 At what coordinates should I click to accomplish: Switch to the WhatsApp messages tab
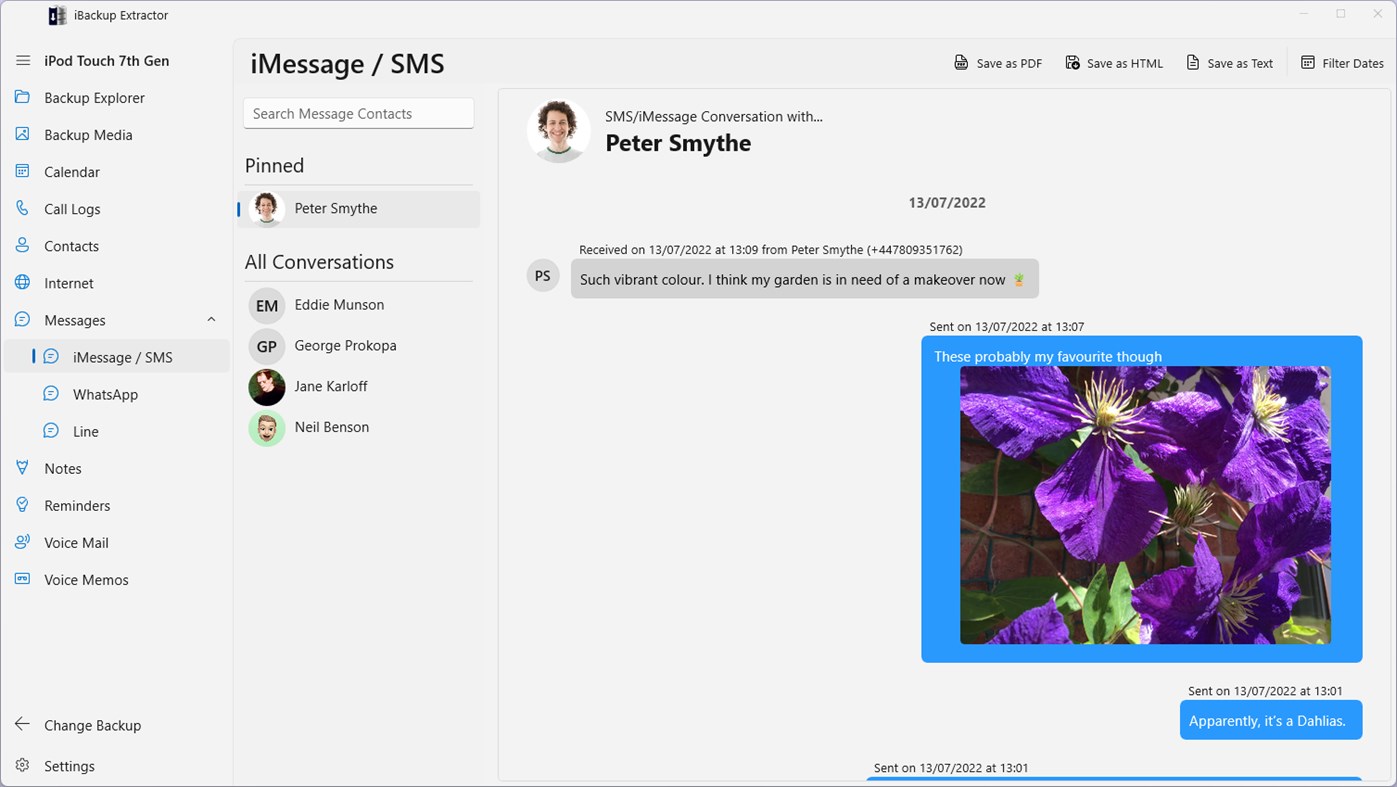pos(105,393)
